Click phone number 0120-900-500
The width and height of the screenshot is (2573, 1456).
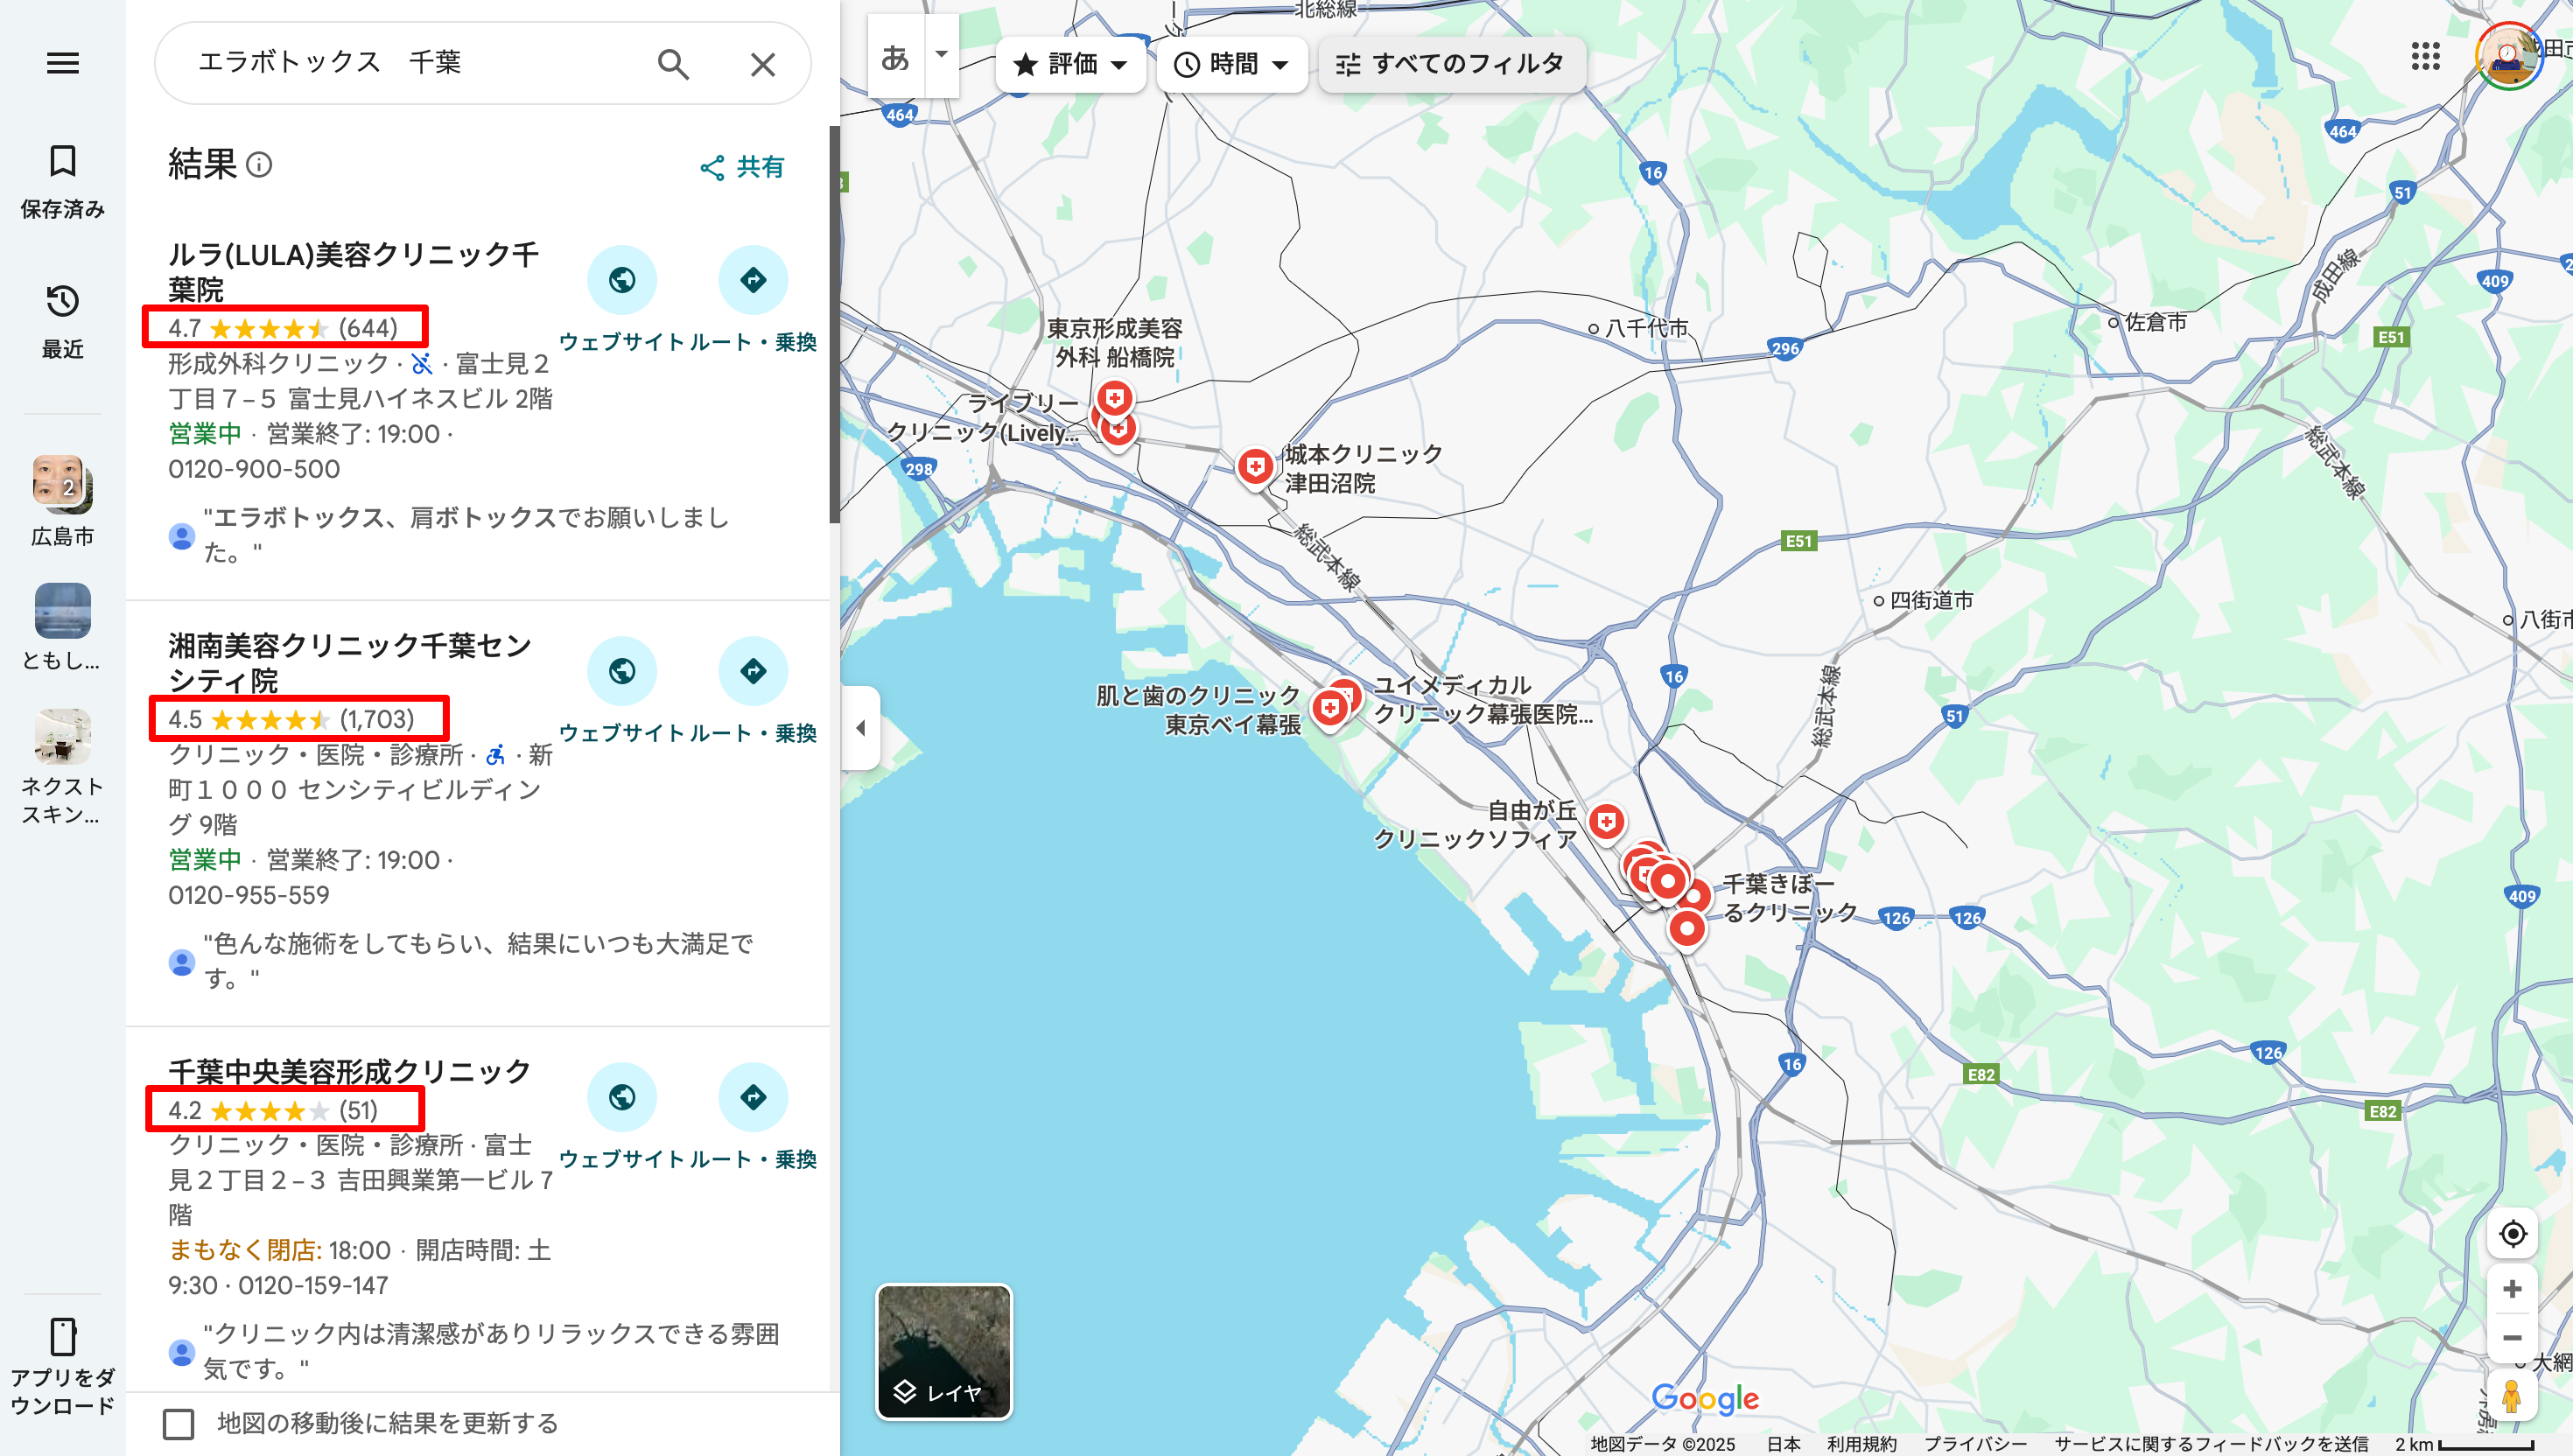tap(254, 469)
